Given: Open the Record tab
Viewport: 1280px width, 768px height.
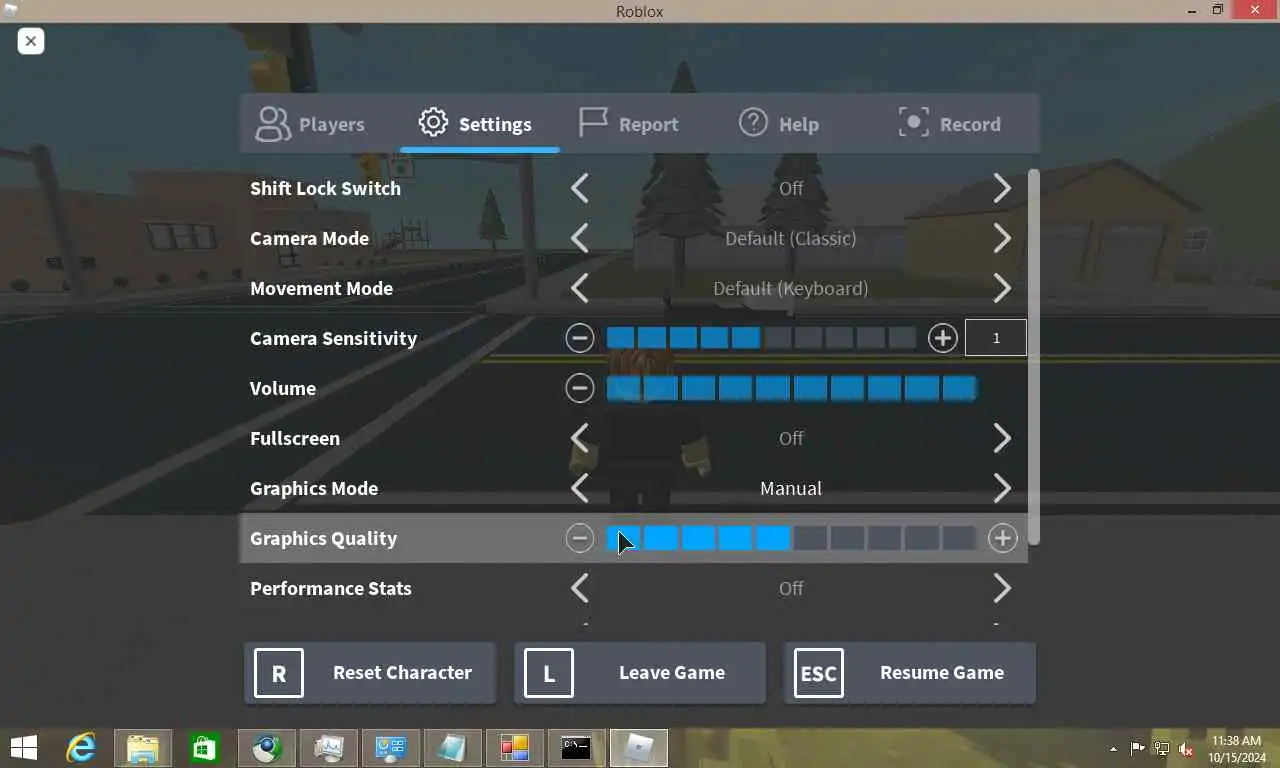Looking at the screenshot, I should click(x=949, y=124).
